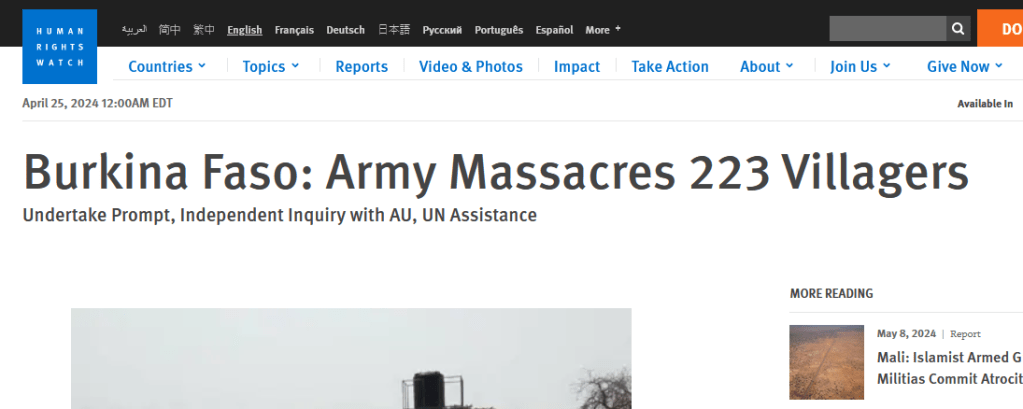The width and height of the screenshot is (1023, 409).
Task: Show more languages with More +
Action: [603, 30]
